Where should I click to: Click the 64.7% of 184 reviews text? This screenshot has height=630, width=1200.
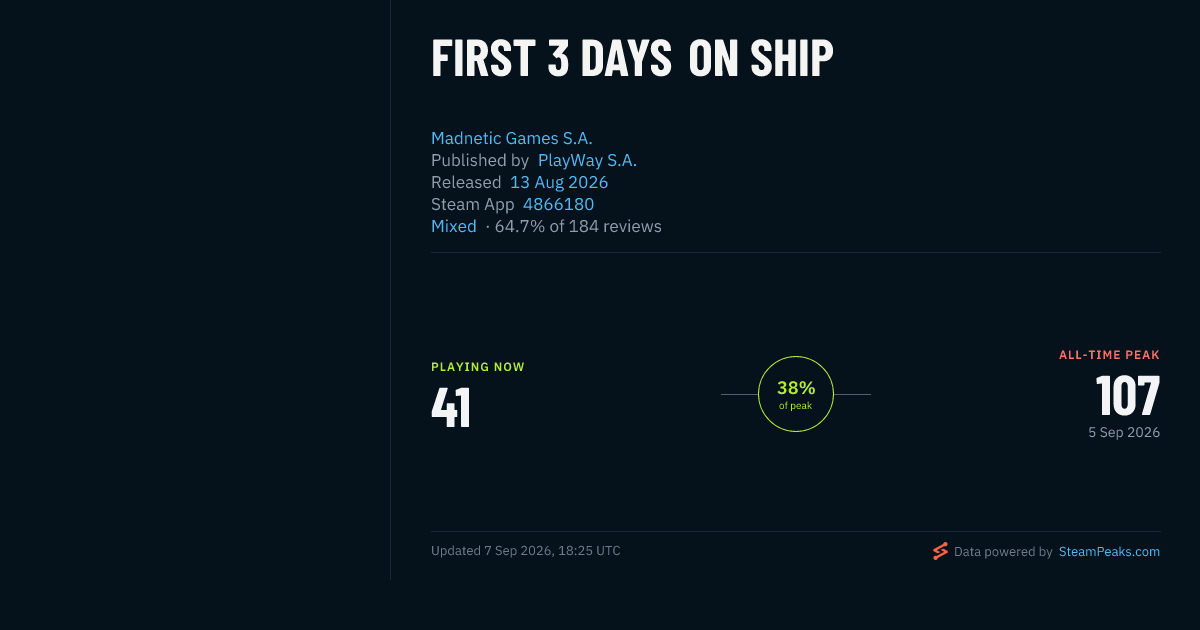578,226
